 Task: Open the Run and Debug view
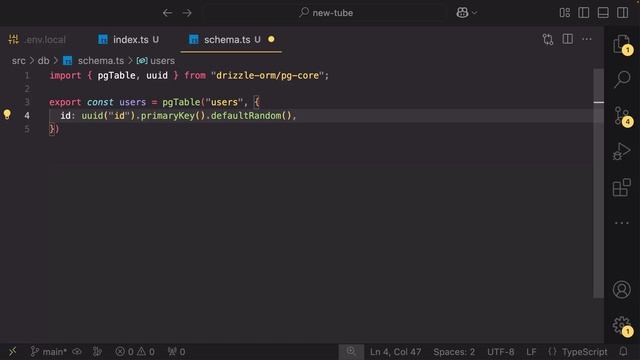(x=622, y=151)
